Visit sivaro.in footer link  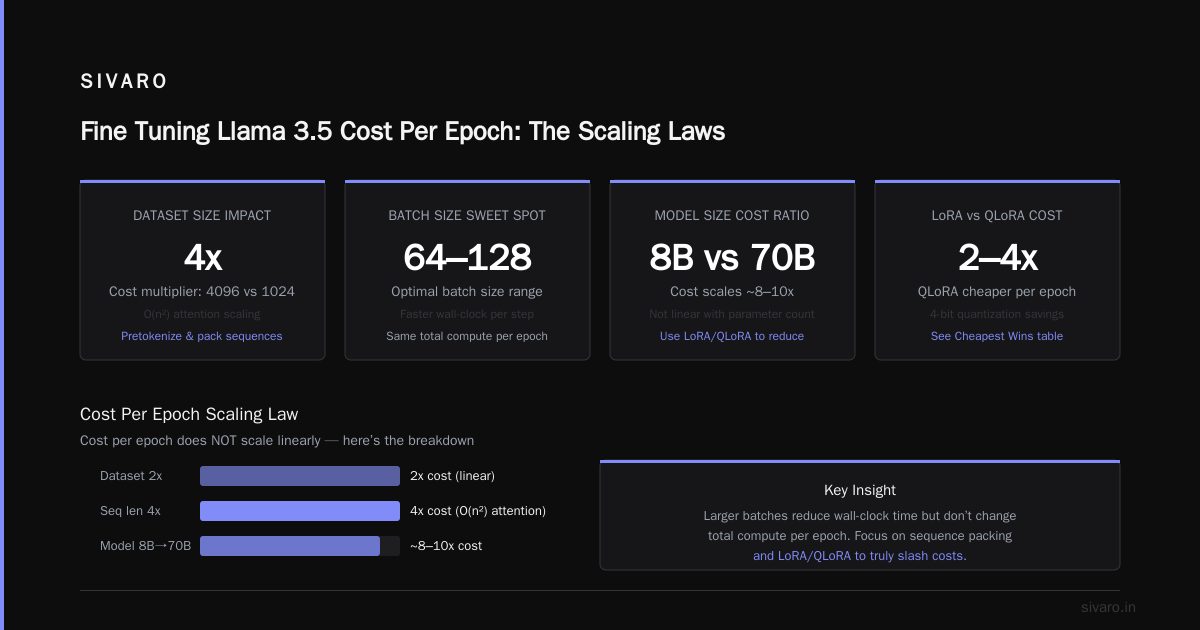[1108, 607]
